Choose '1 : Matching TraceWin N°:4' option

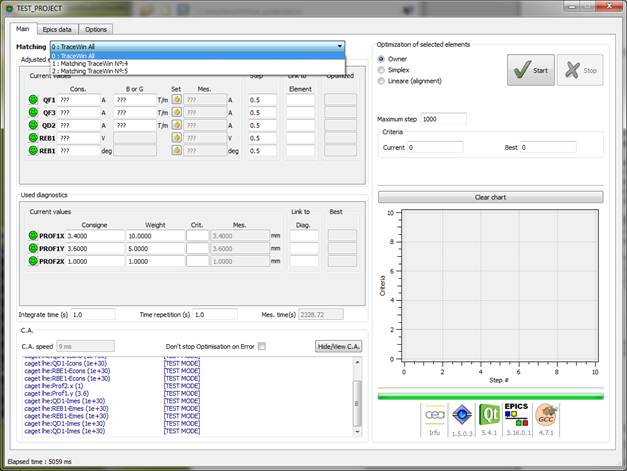pyautogui.click(x=198, y=64)
